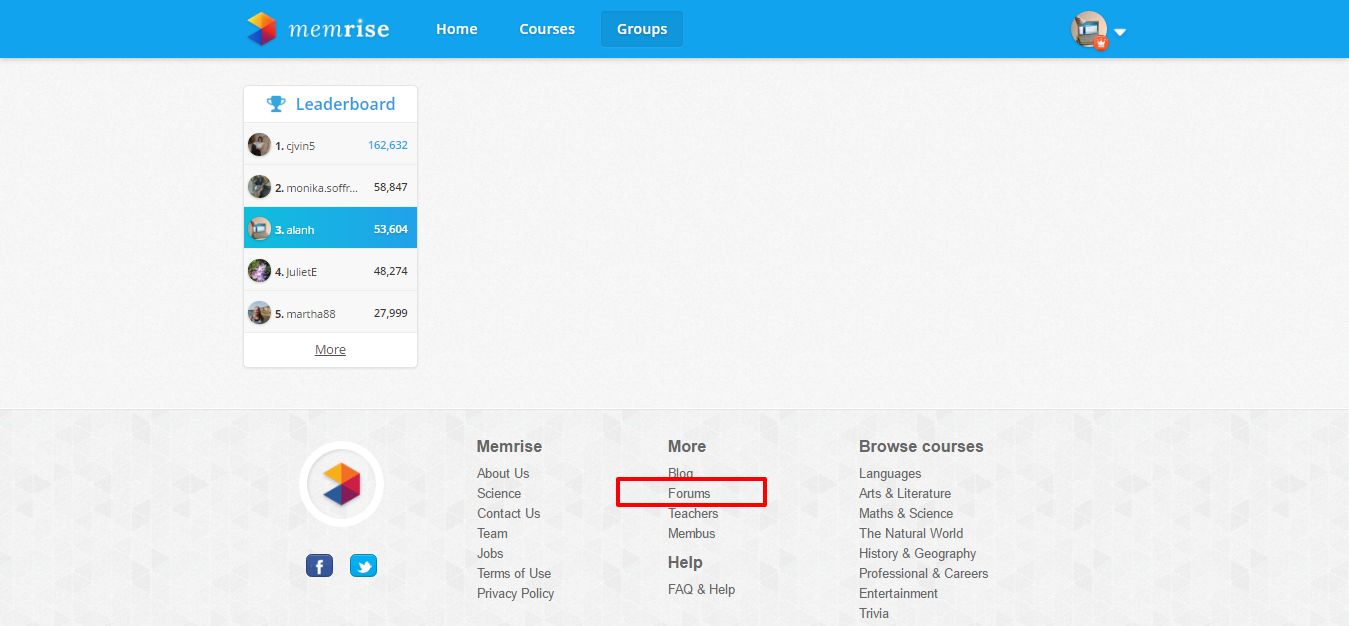
Task: Open the Jobs footer link
Action: pos(490,554)
